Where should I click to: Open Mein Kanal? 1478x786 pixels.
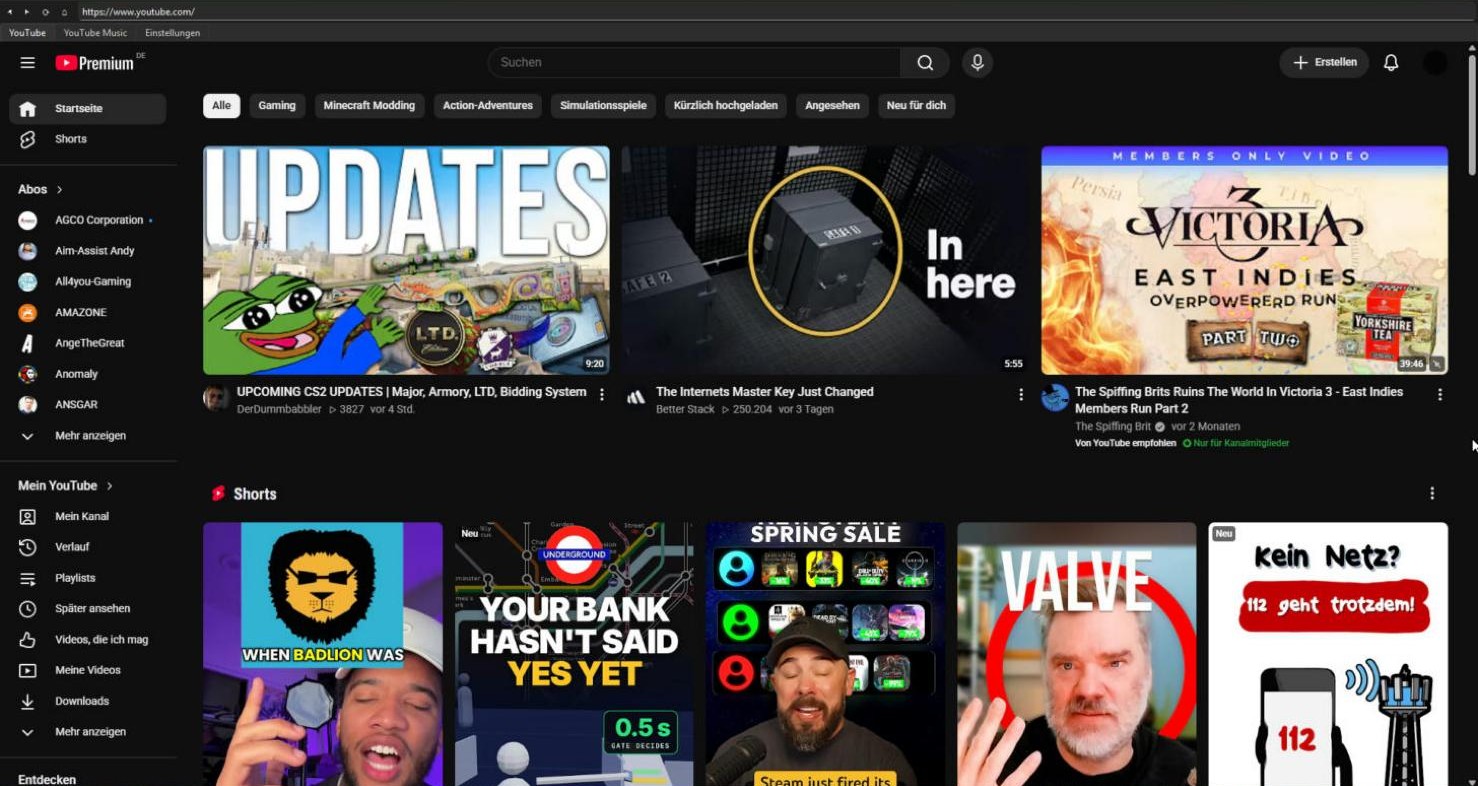(x=88, y=517)
